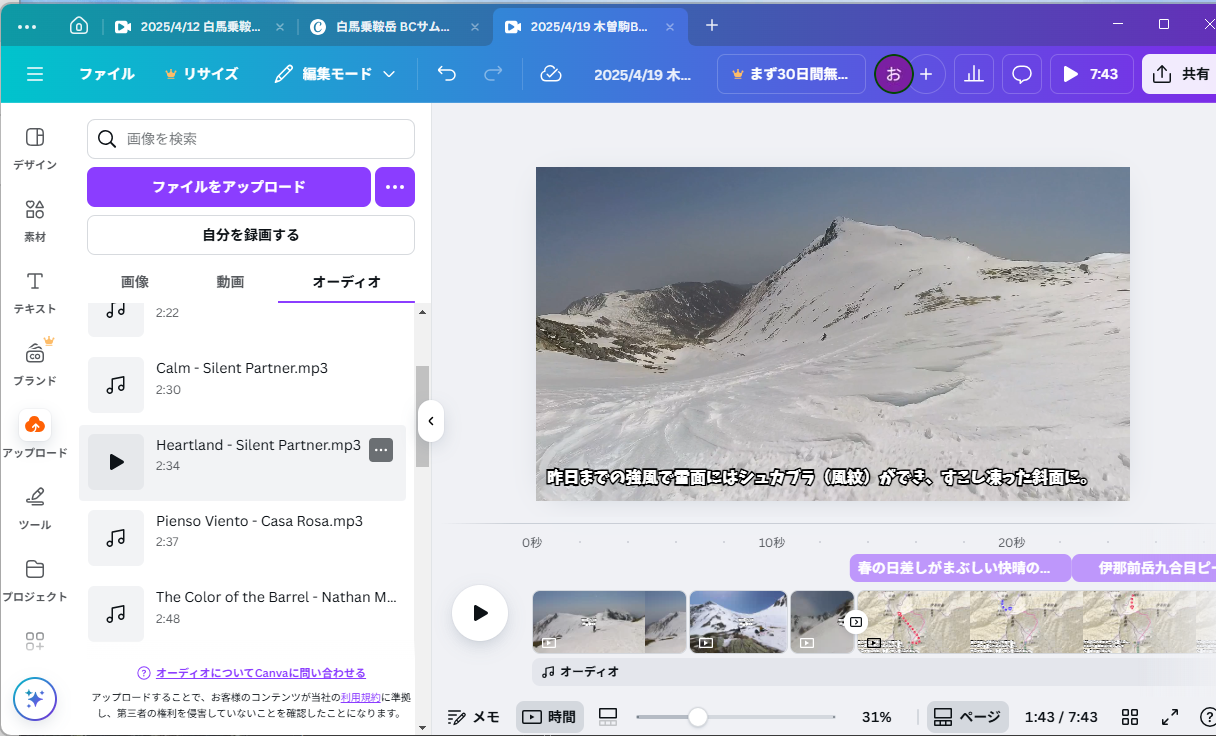Open the comments speech bubble icon

point(1021,74)
